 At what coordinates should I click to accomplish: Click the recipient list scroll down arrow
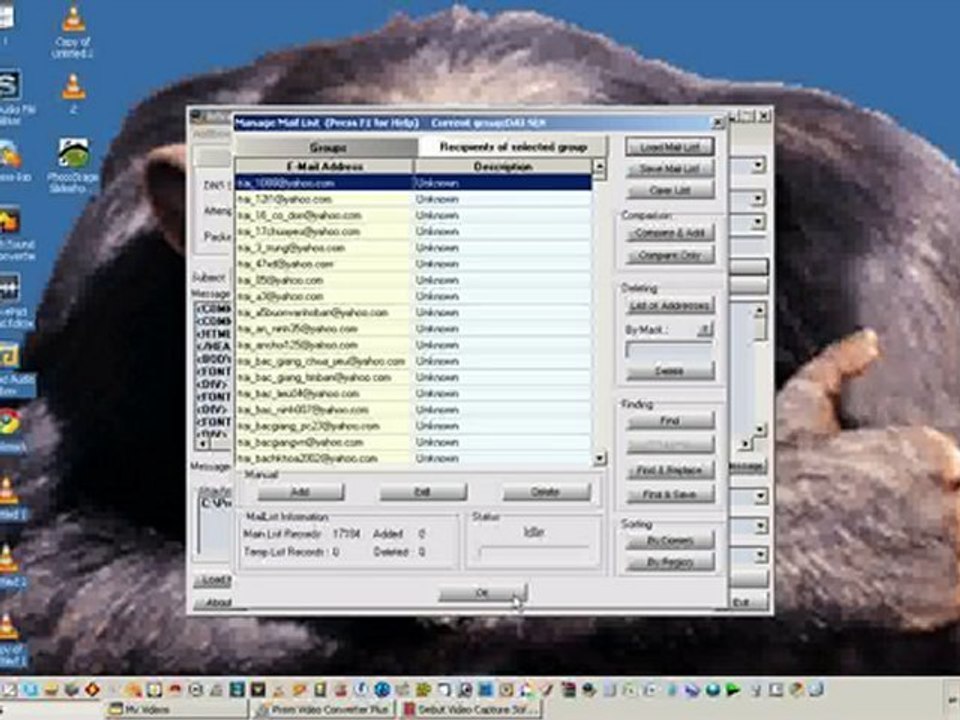pos(599,458)
